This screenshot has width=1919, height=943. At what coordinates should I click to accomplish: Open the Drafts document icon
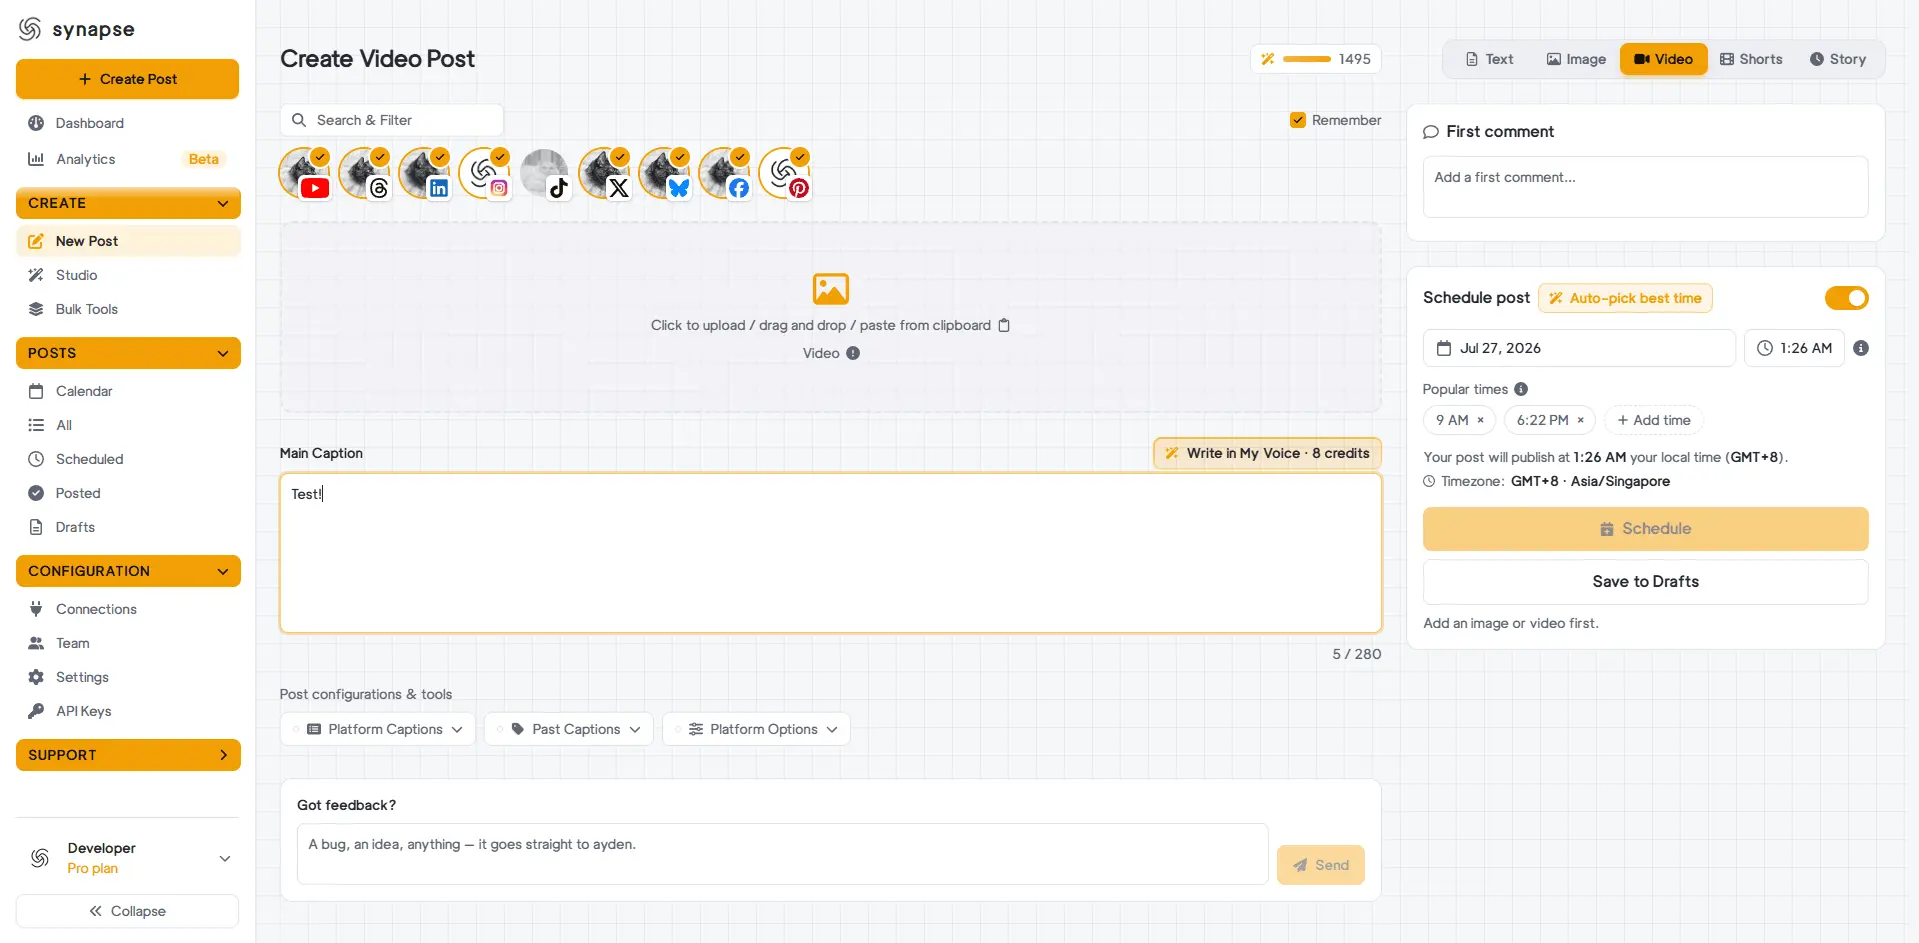(36, 527)
